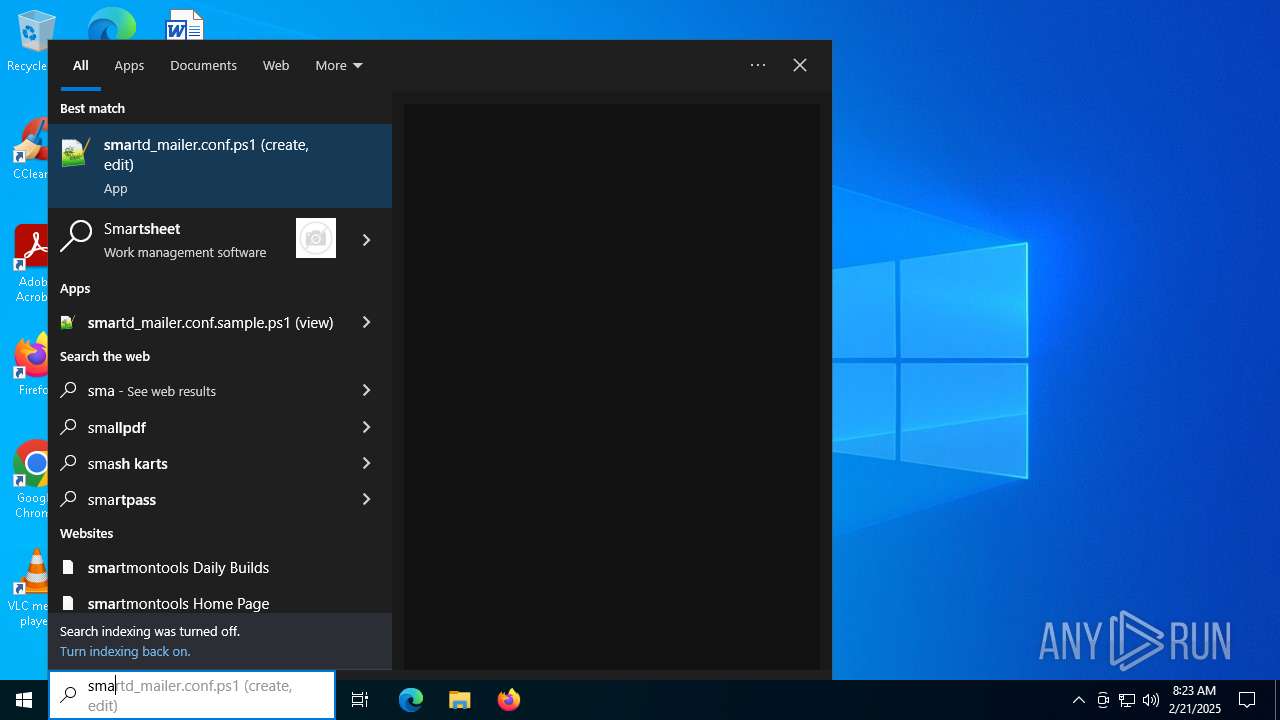Select the Adobe Acrobat desktop icon
Viewport: 1280px width, 720px height.
32,264
